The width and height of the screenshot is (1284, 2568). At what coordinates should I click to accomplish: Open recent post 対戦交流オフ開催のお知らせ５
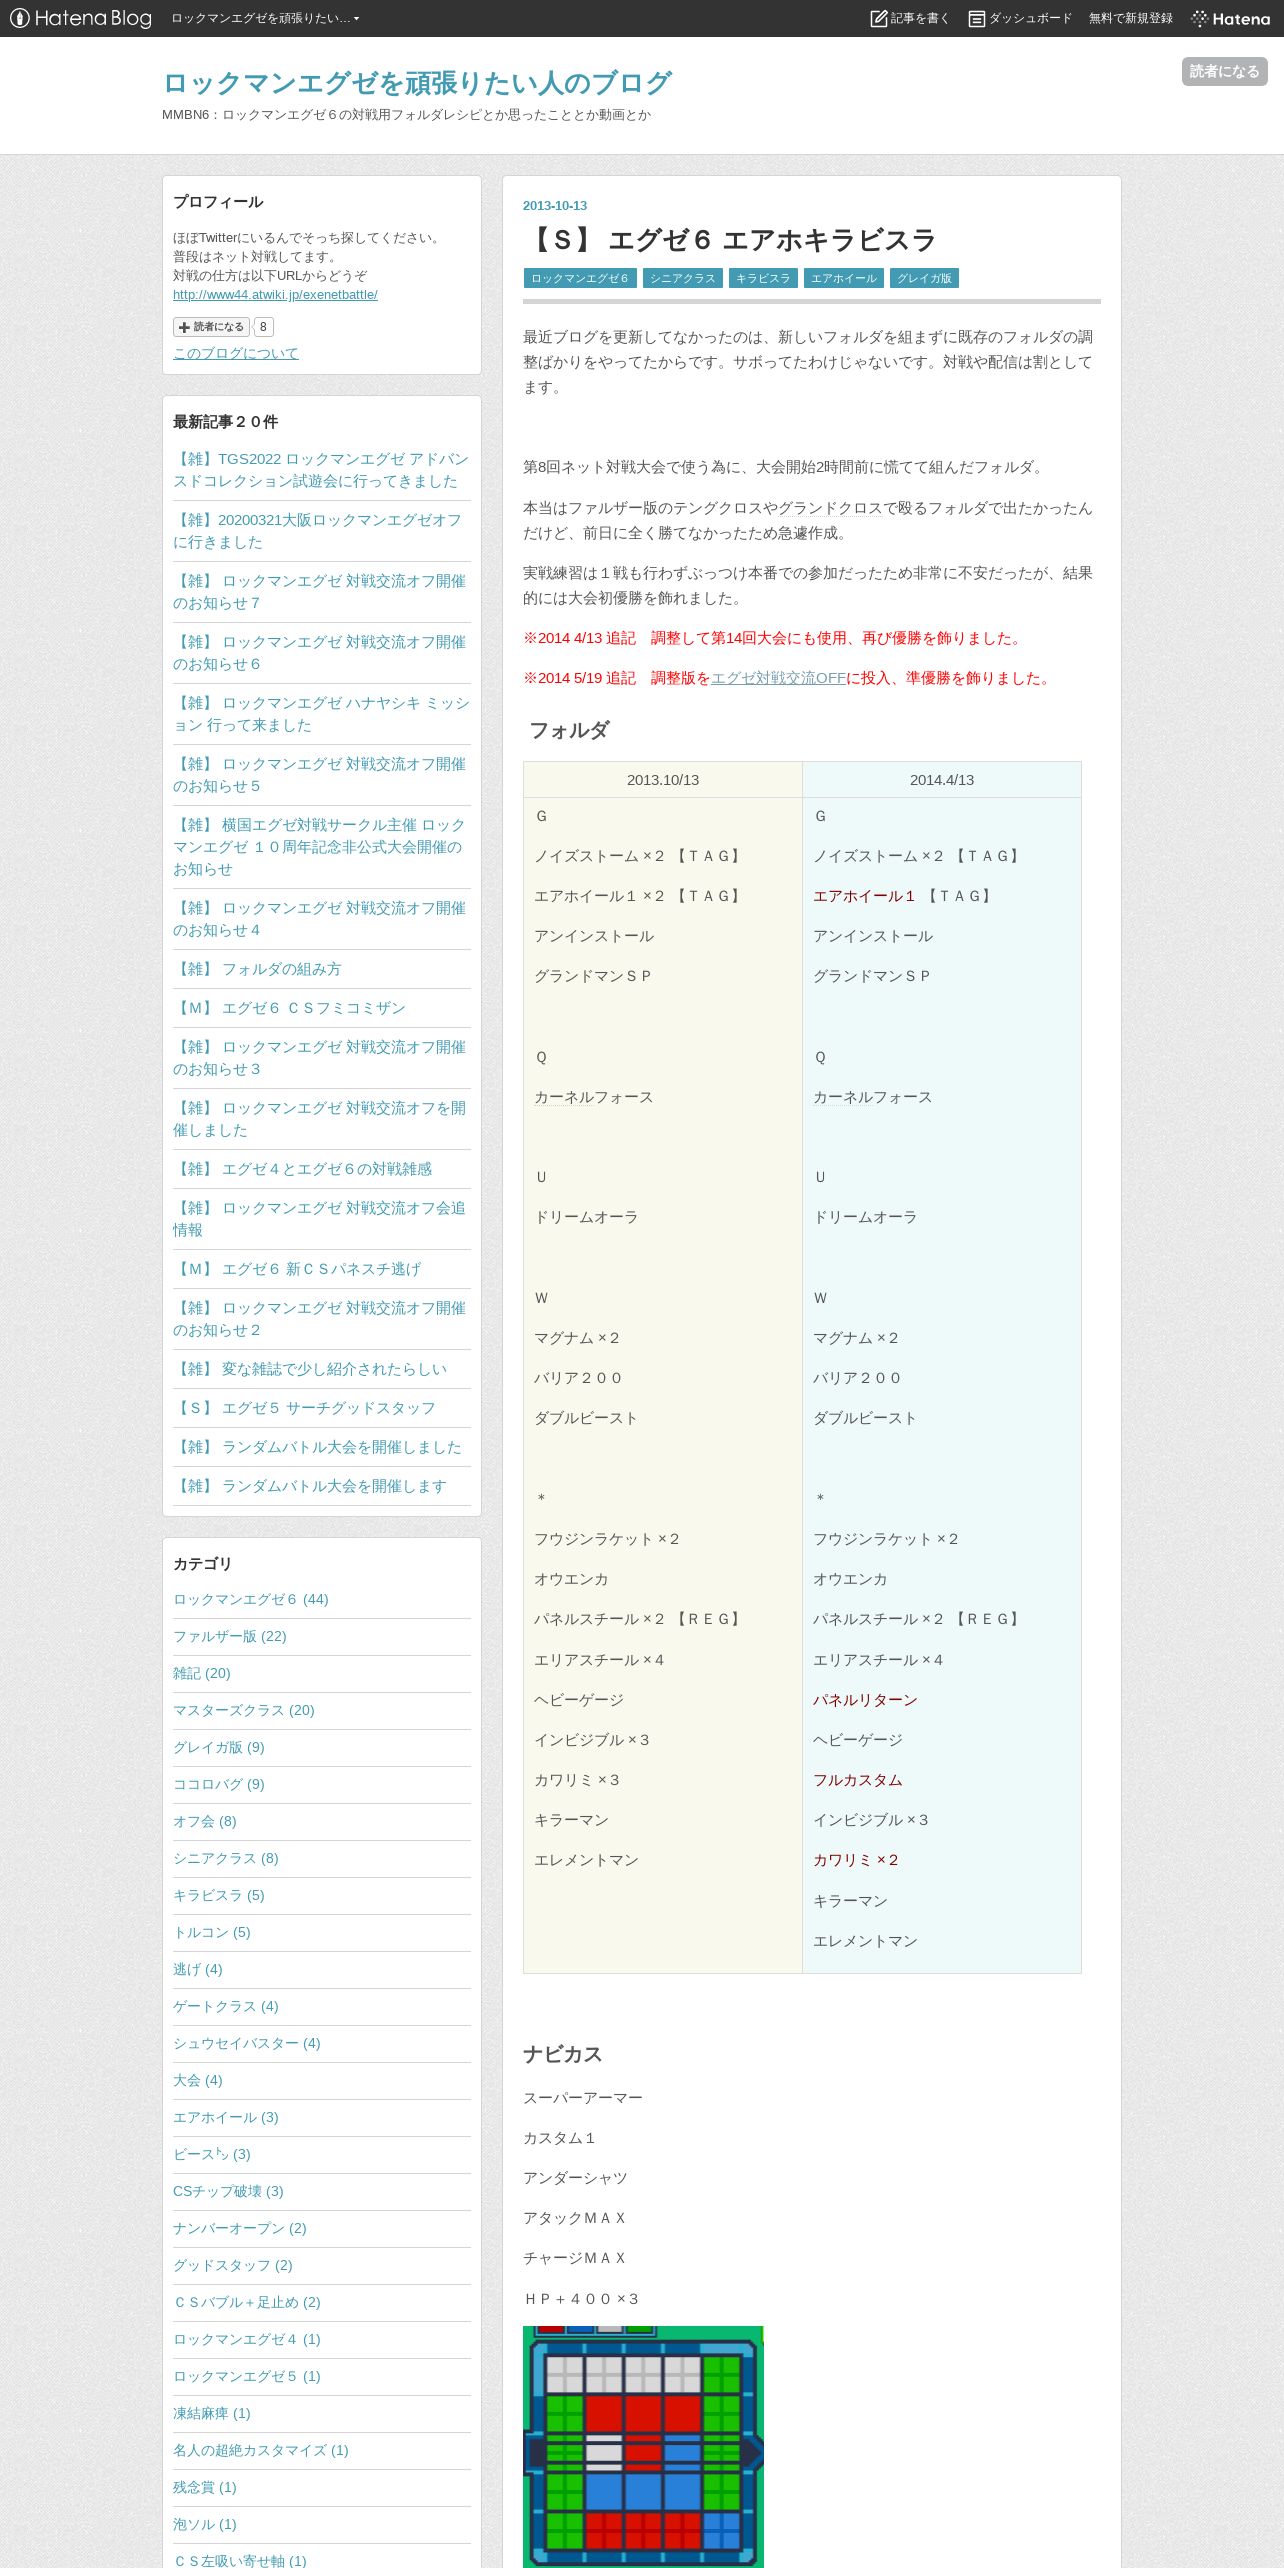[320, 775]
